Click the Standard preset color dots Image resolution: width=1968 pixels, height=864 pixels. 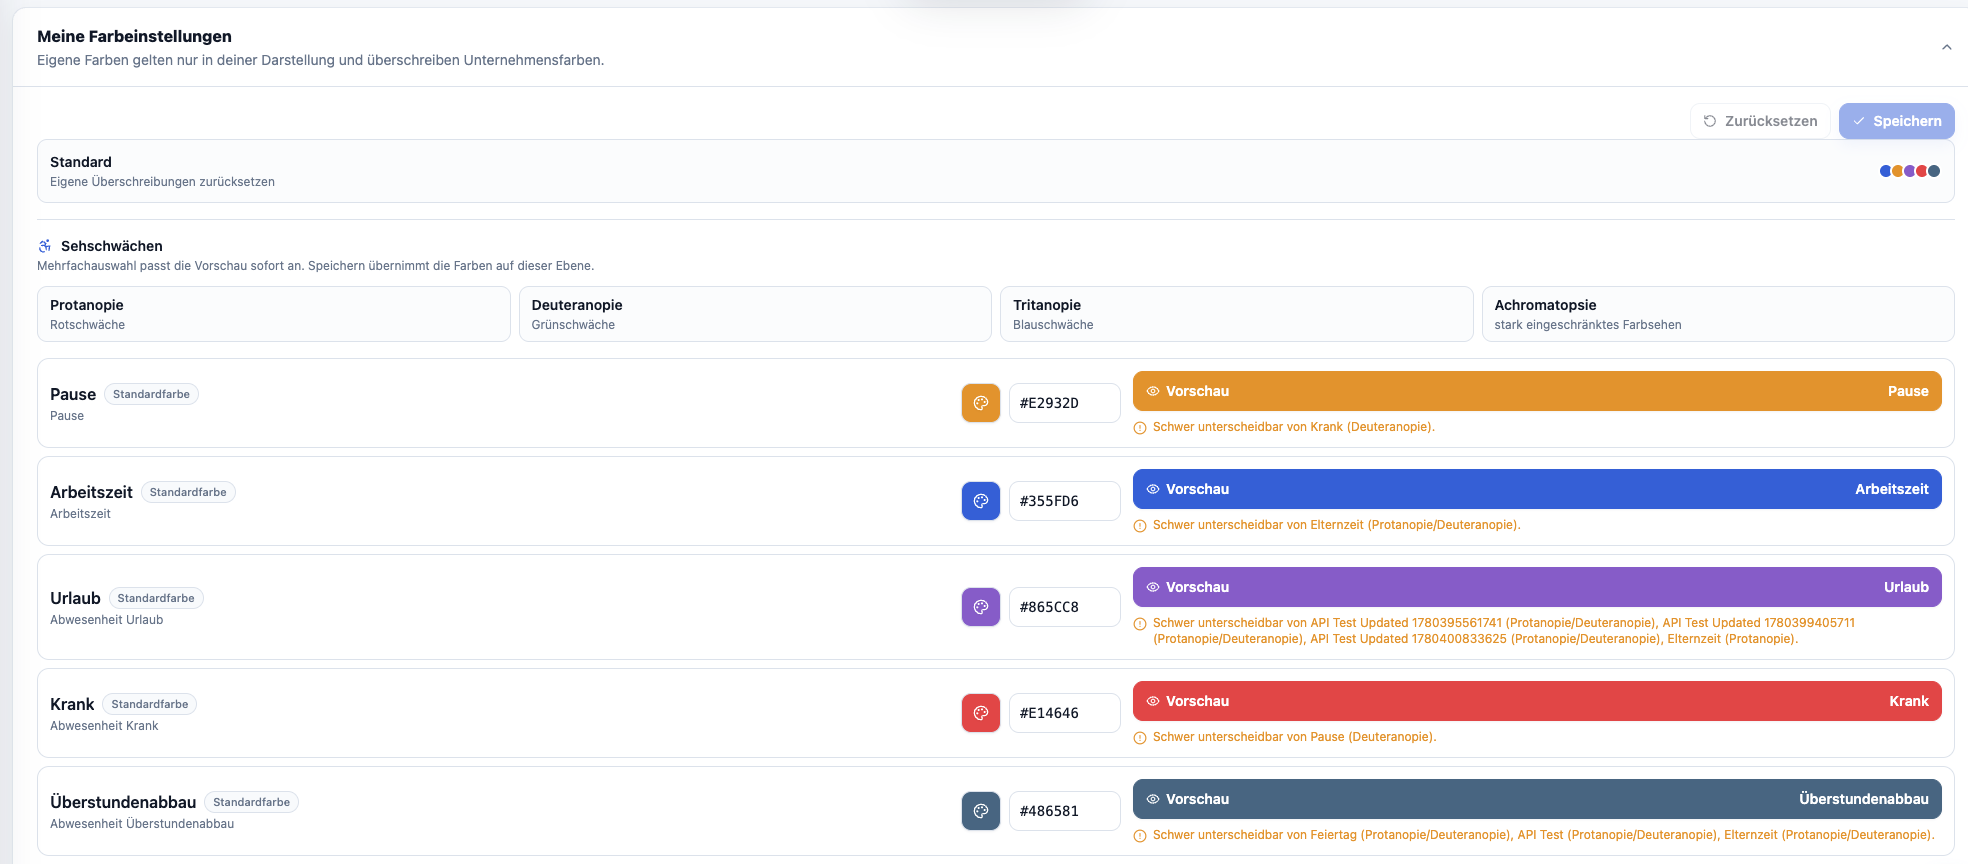(x=1910, y=171)
